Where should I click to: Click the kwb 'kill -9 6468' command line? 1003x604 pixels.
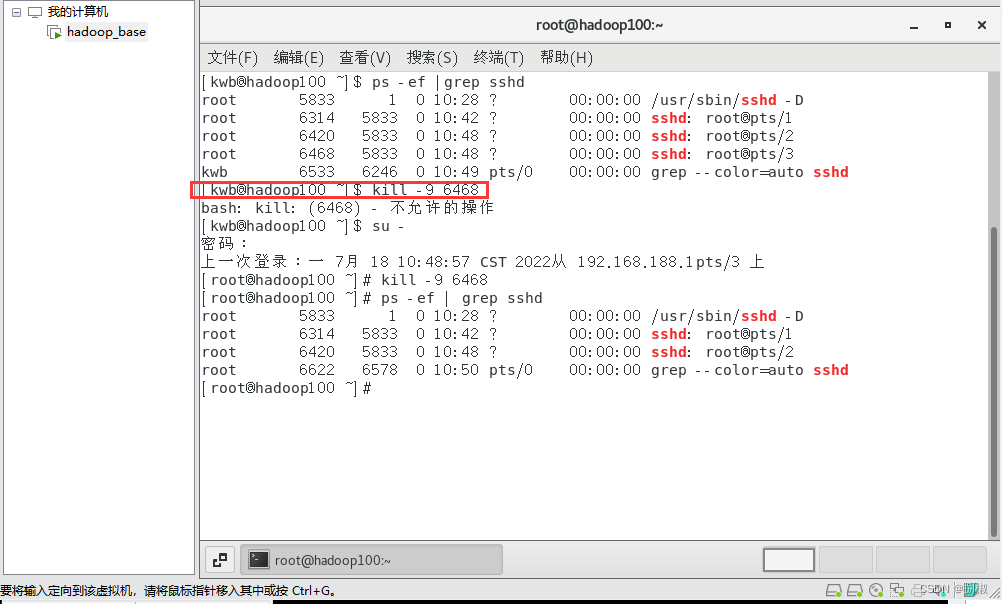pyautogui.click(x=340, y=190)
